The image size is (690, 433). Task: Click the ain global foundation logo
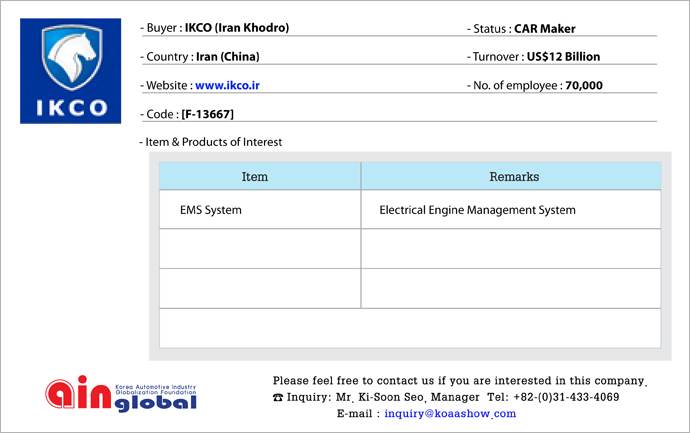click(121, 393)
